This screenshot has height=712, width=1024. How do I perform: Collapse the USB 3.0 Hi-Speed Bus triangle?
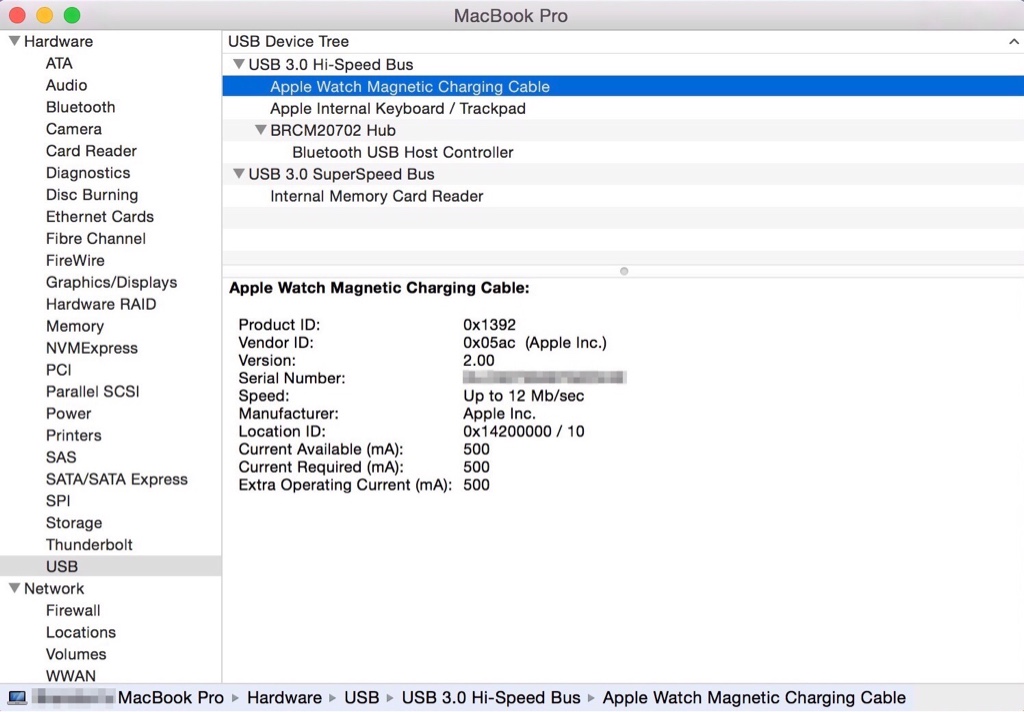click(x=238, y=65)
